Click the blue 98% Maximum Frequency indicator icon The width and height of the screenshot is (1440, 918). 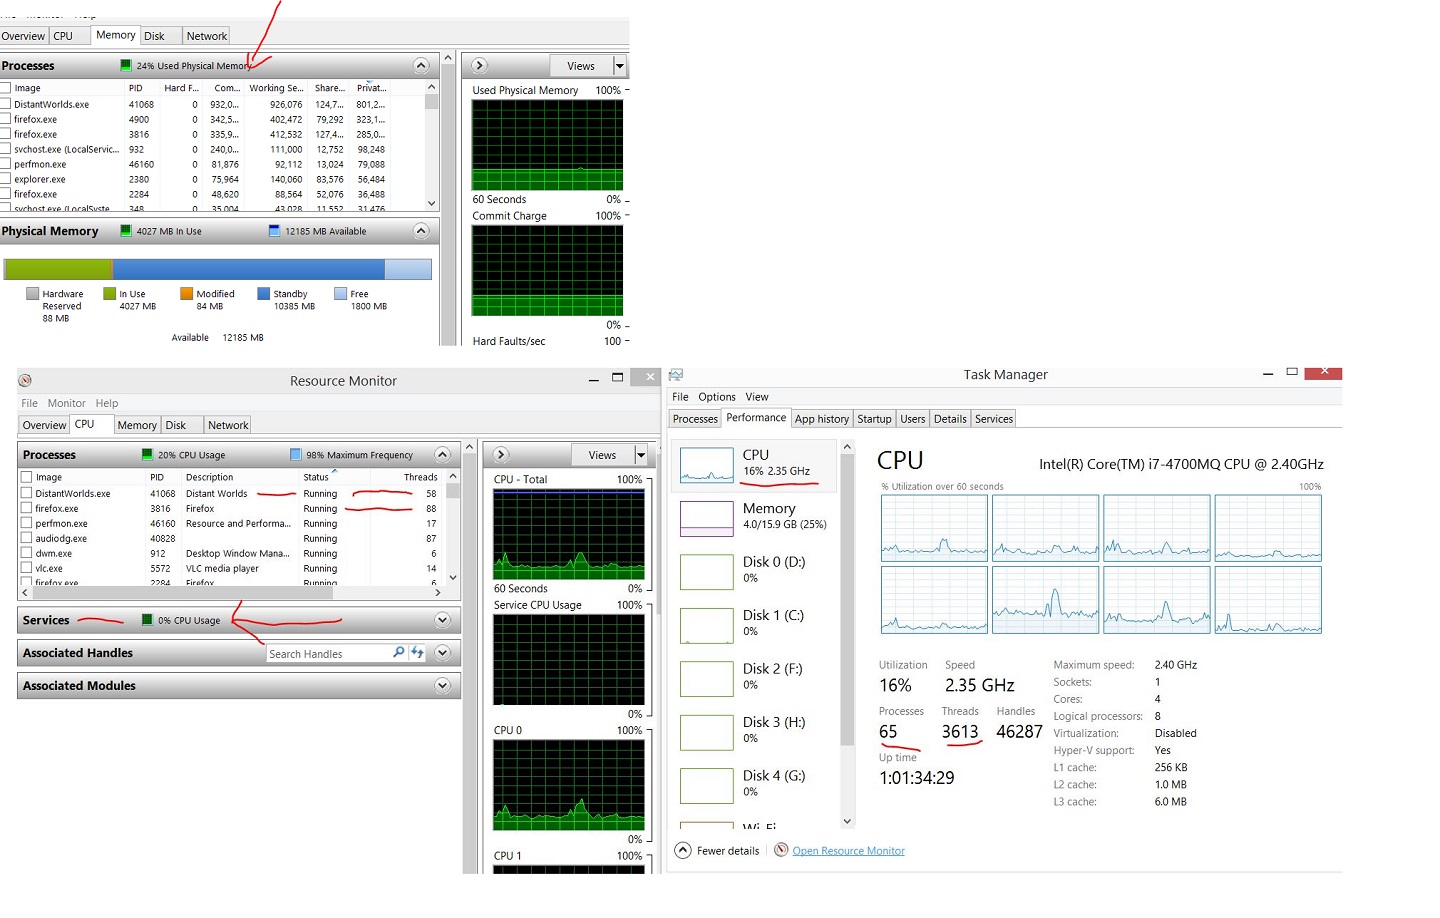click(x=295, y=454)
